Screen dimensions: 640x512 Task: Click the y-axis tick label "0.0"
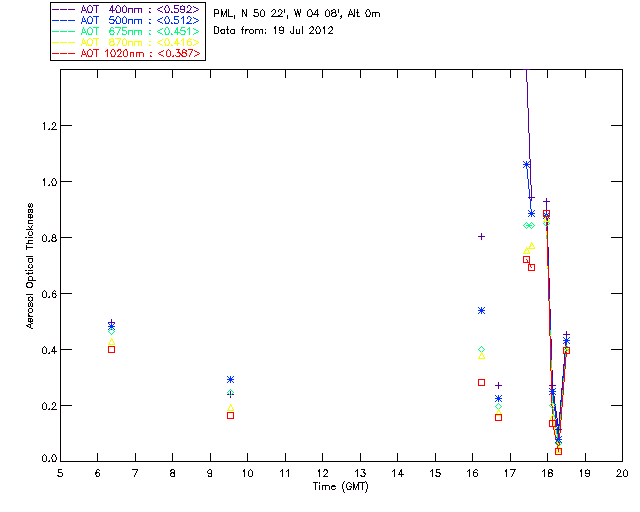coord(49,459)
